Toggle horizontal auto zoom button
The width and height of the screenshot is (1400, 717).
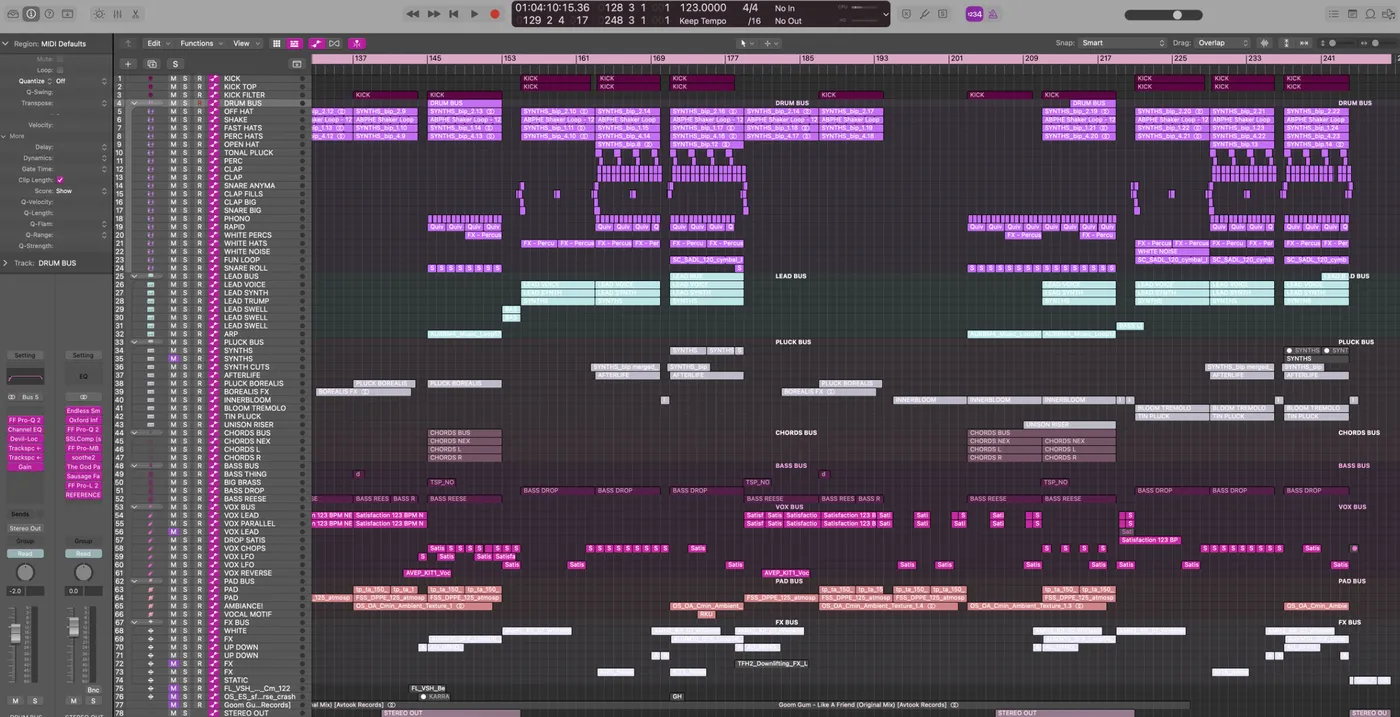click(x=1304, y=43)
